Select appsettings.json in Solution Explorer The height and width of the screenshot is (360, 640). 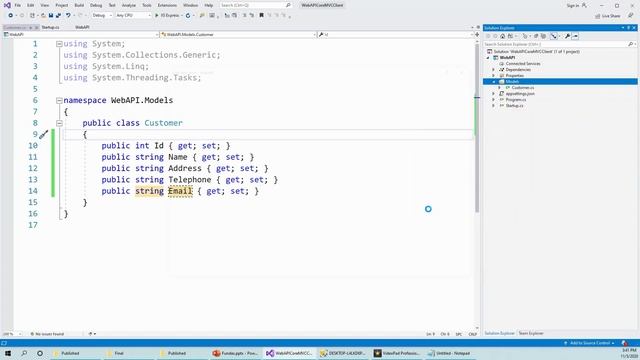(520, 94)
